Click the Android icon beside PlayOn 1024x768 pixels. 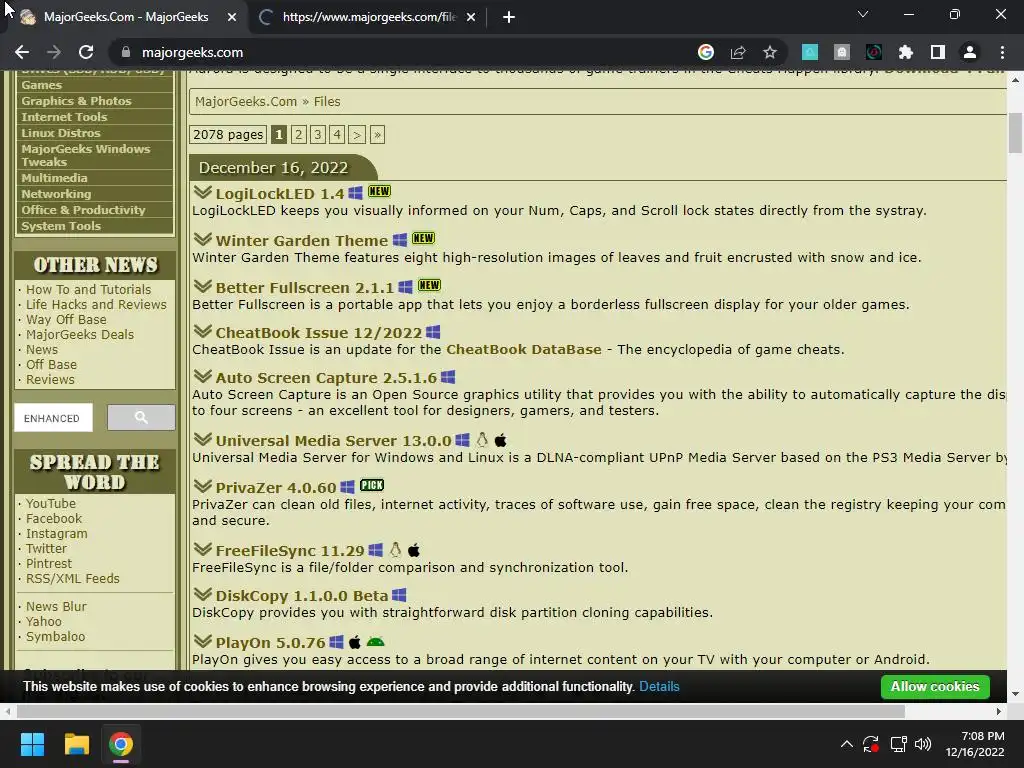[x=376, y=642]
